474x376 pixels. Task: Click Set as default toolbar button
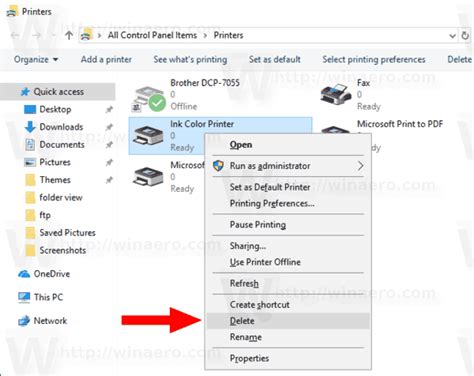[x=275, y=60]
